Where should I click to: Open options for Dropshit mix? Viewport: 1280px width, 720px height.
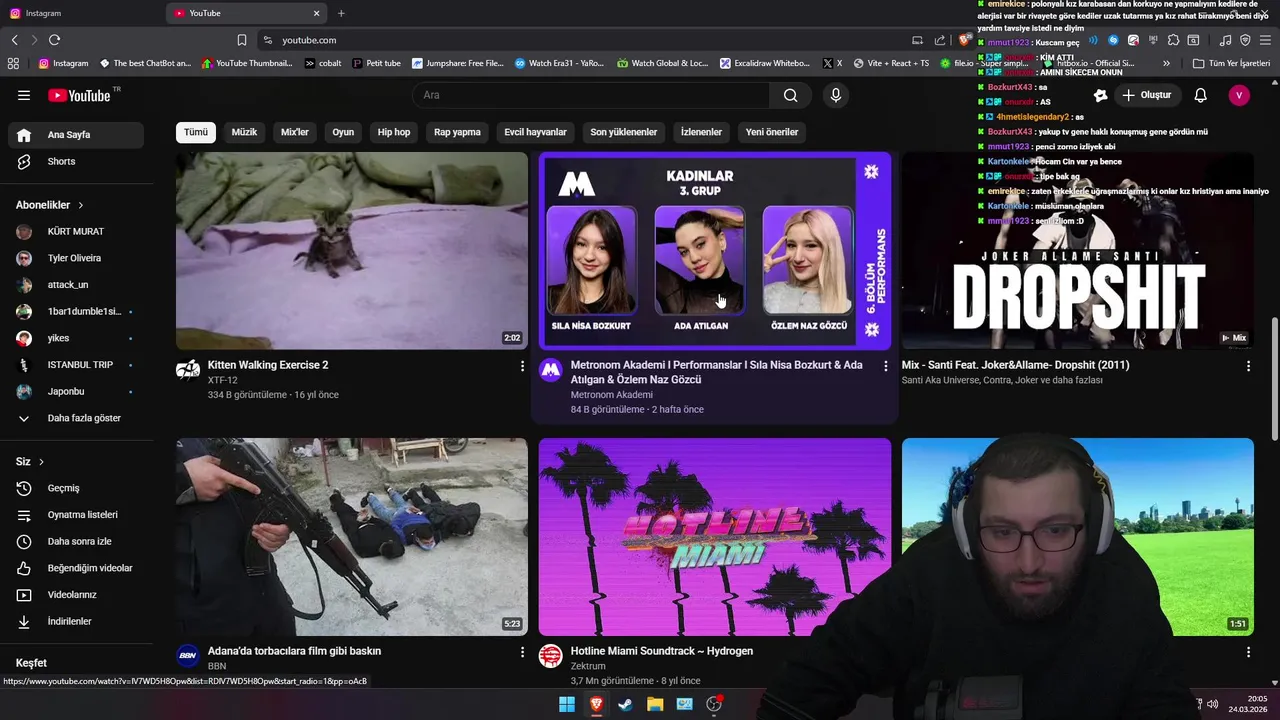click(x=1248, y=366)
